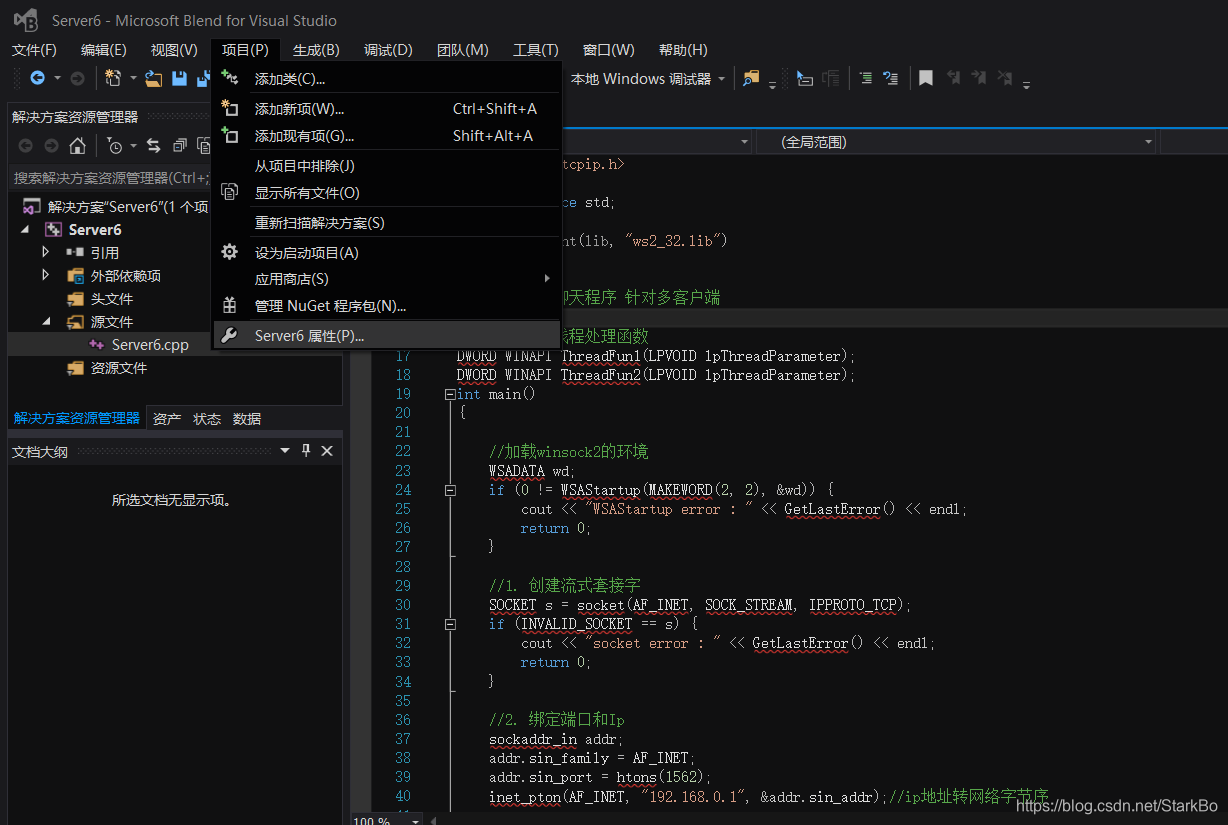This screenshot has width=1228, height=825.
Task: Open the 文档大纲 panel options dropdown arrow
Action: tap(285, 451)
